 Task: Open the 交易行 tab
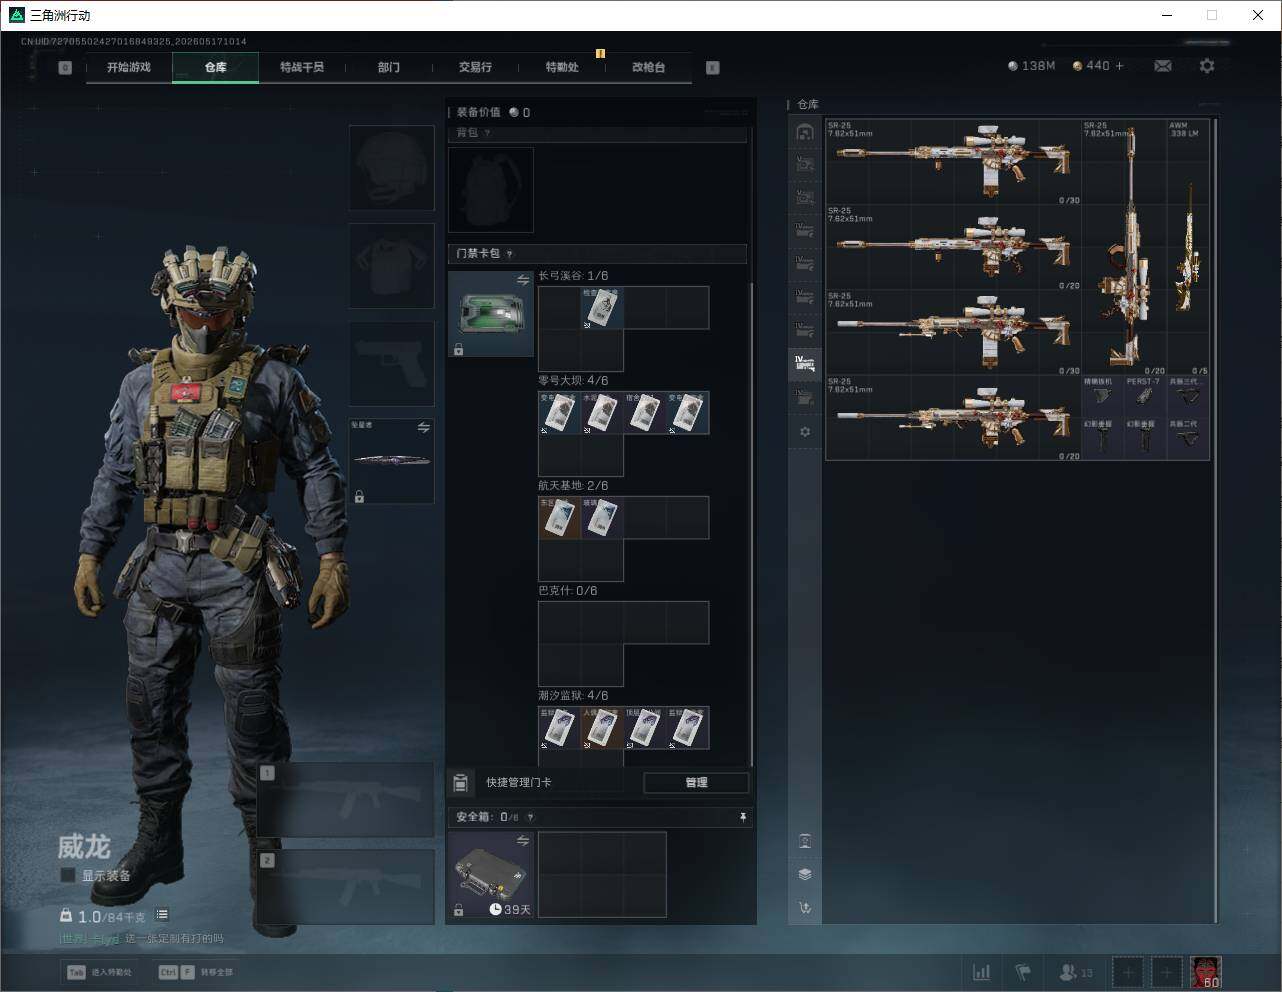(475, 67)
